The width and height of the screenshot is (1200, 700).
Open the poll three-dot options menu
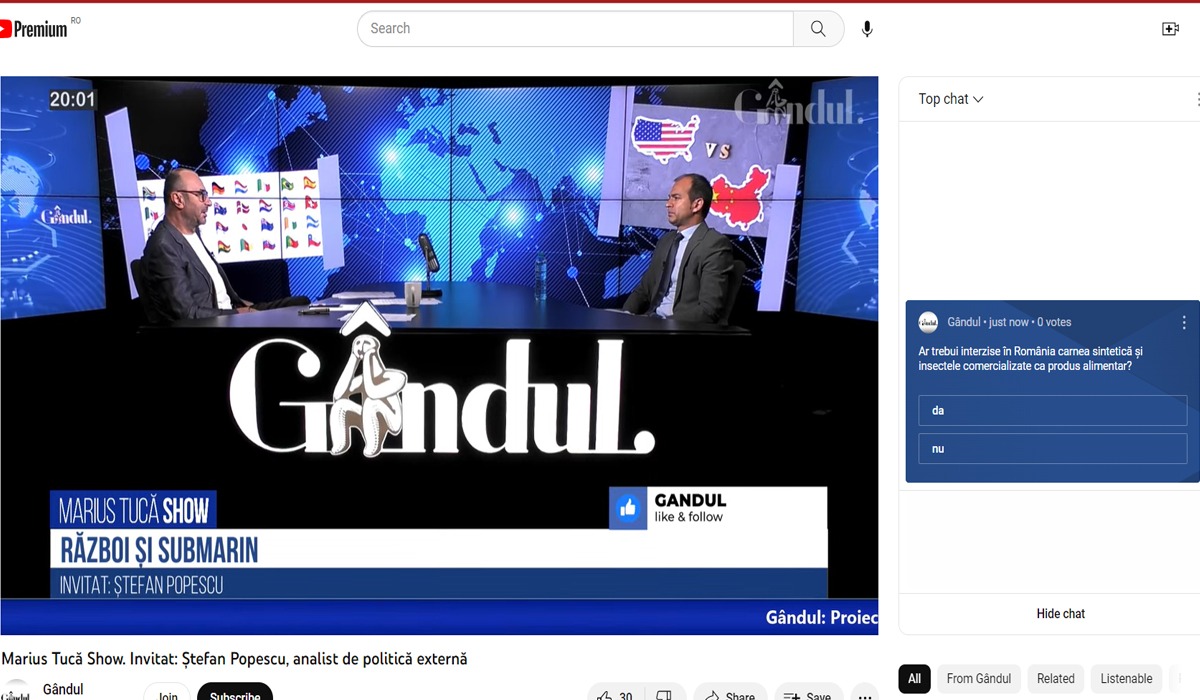pyautogui.click(x=1184, y=322)
